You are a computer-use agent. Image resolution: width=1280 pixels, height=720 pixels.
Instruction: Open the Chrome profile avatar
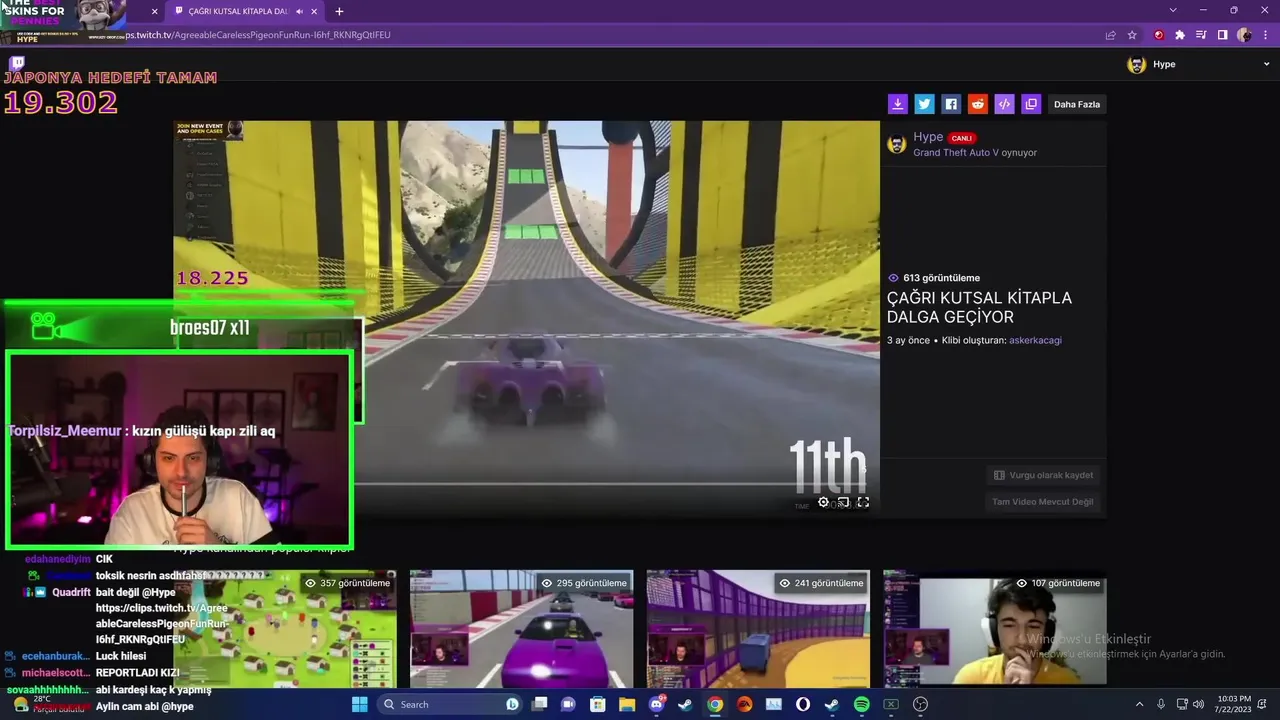pos(1244,35)
